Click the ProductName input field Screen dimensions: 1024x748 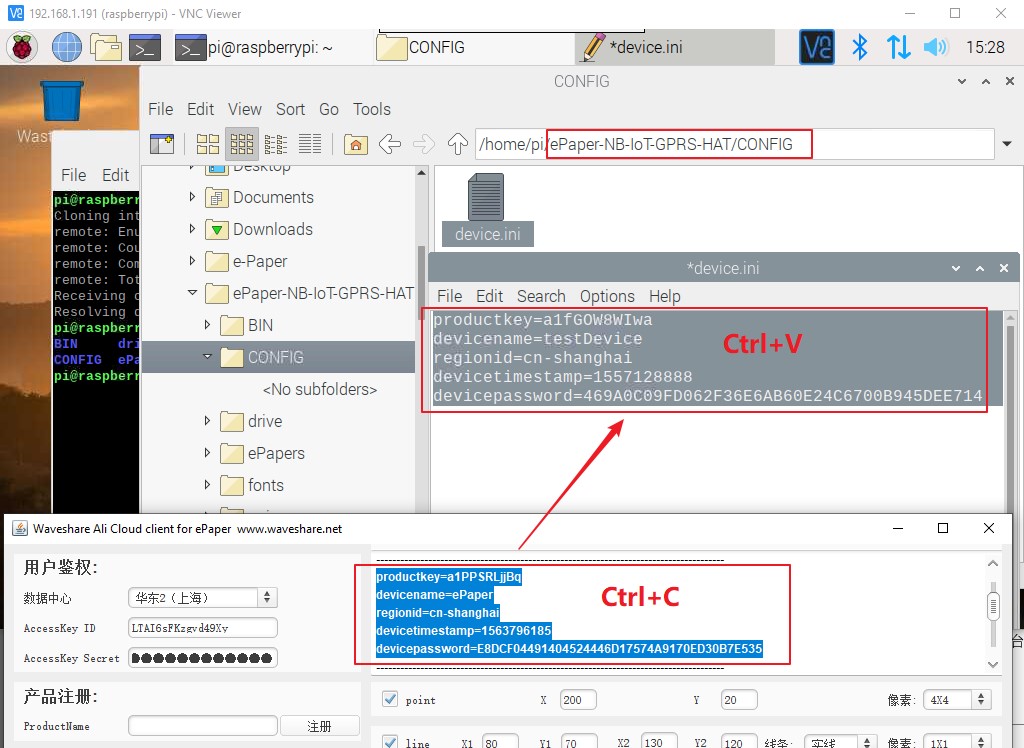coord(202,726)
